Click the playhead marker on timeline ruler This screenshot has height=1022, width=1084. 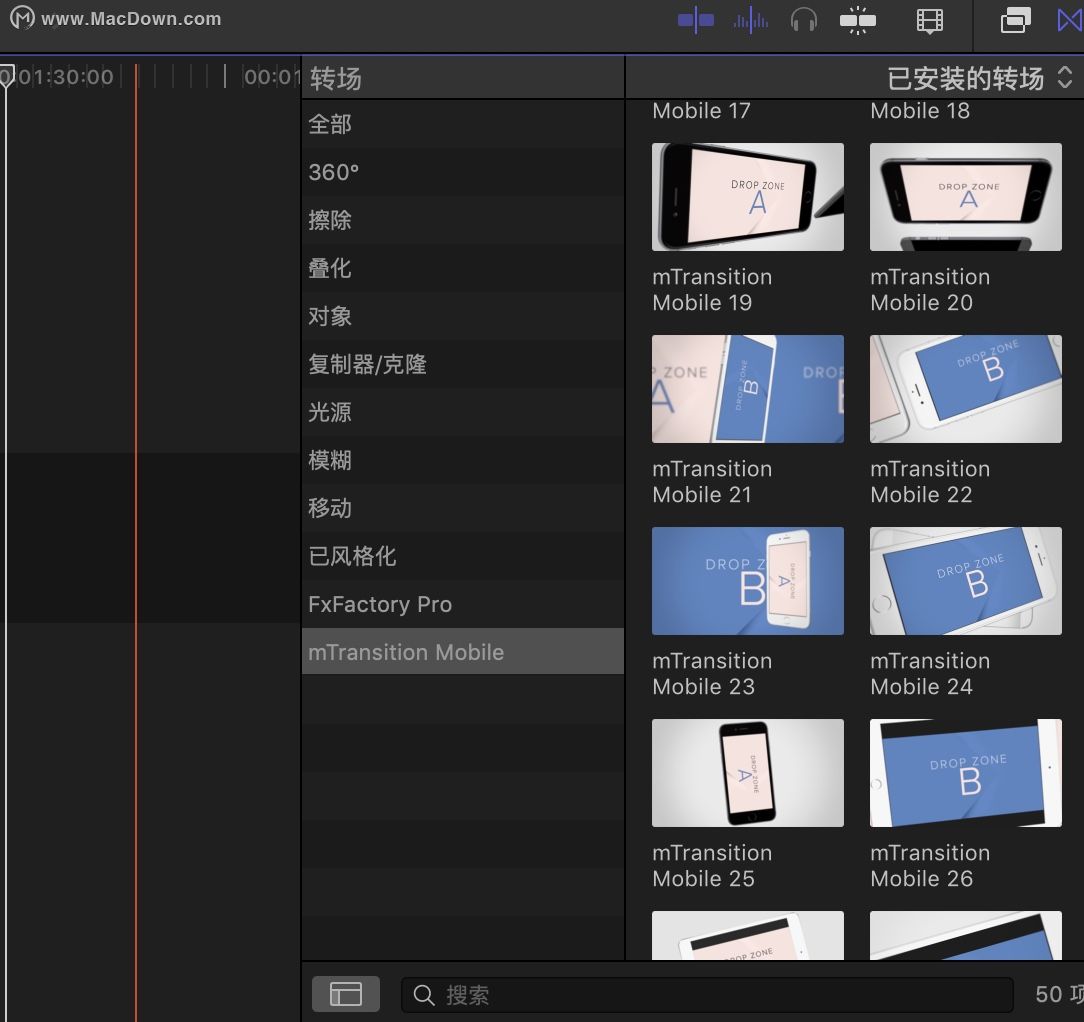6,75
